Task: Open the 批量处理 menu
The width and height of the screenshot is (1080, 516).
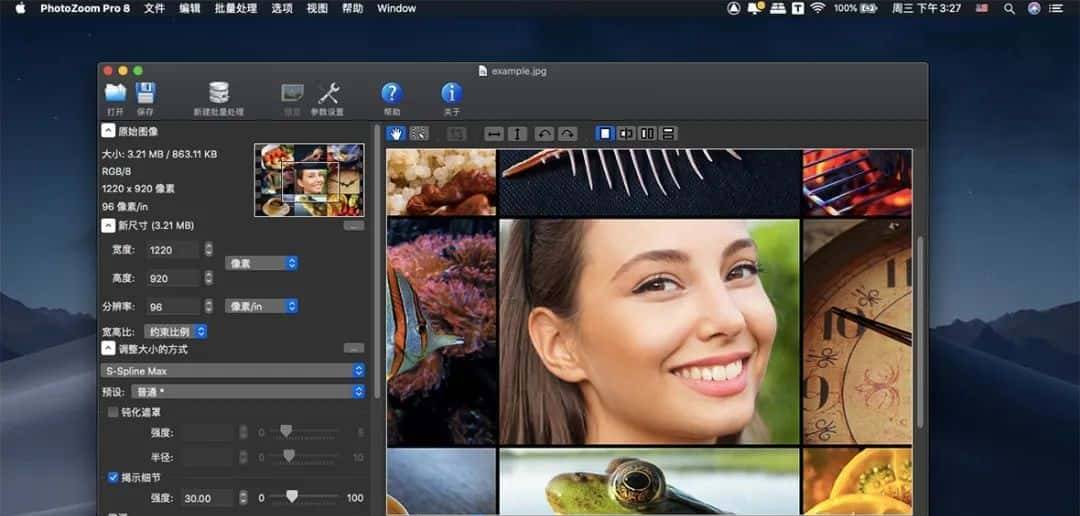Action: [235, 8]
